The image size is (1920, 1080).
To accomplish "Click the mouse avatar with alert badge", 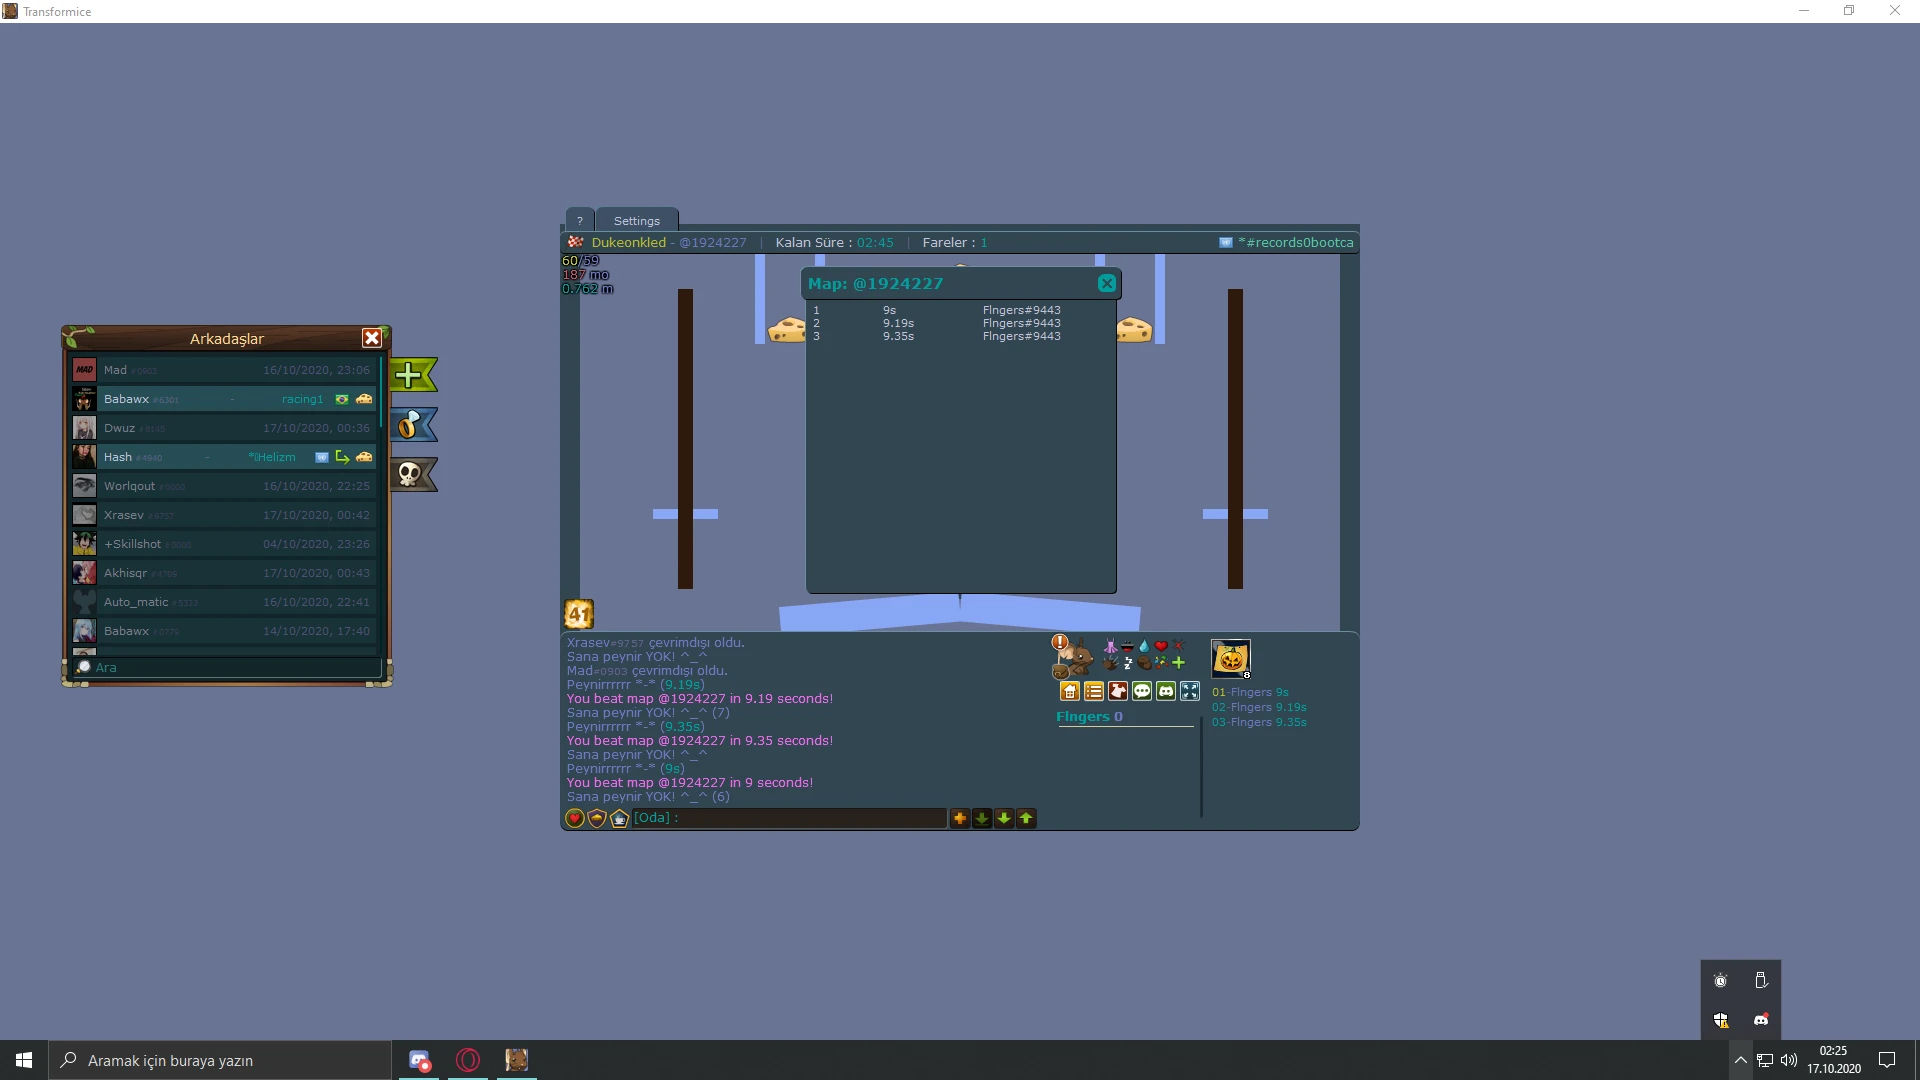I will coord(1072,656).
